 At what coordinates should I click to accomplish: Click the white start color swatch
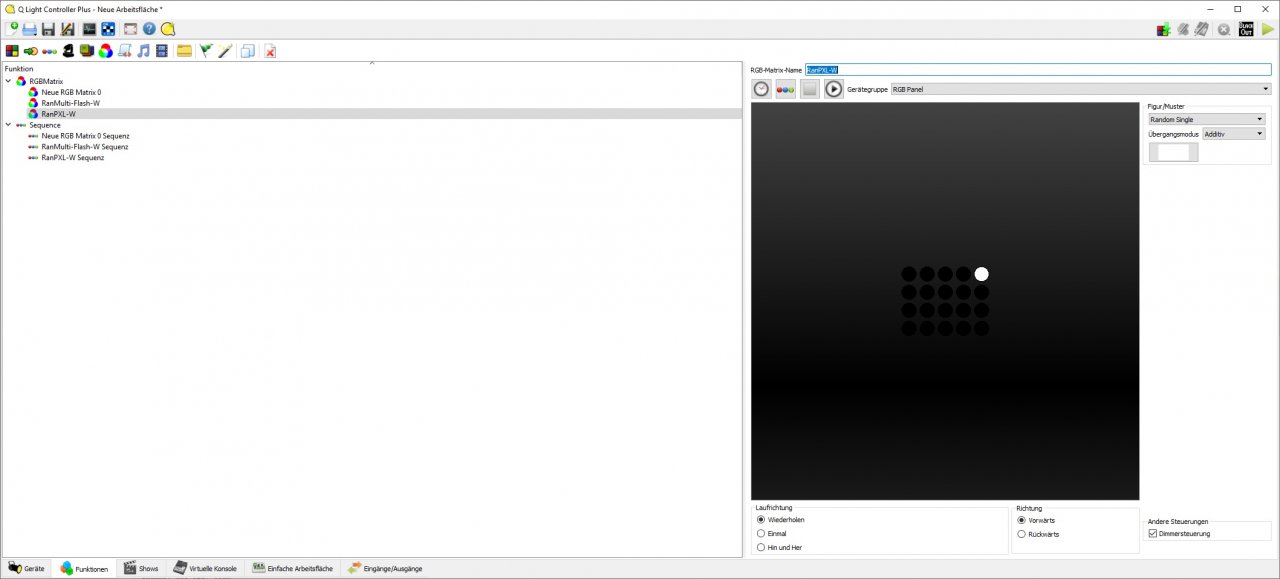click(1172, 152)
